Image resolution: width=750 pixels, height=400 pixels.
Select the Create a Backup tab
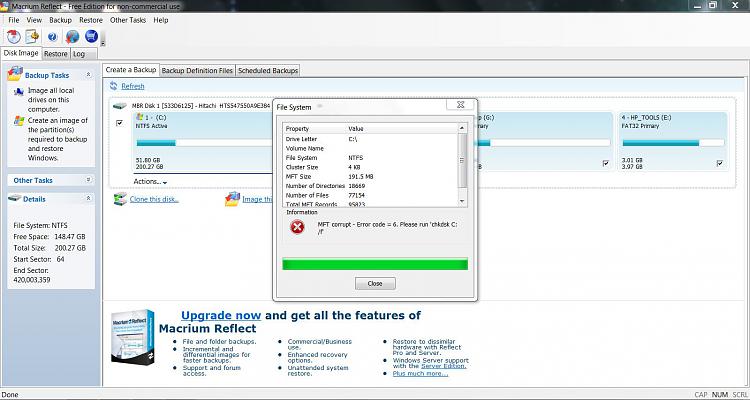pos(131,70)
